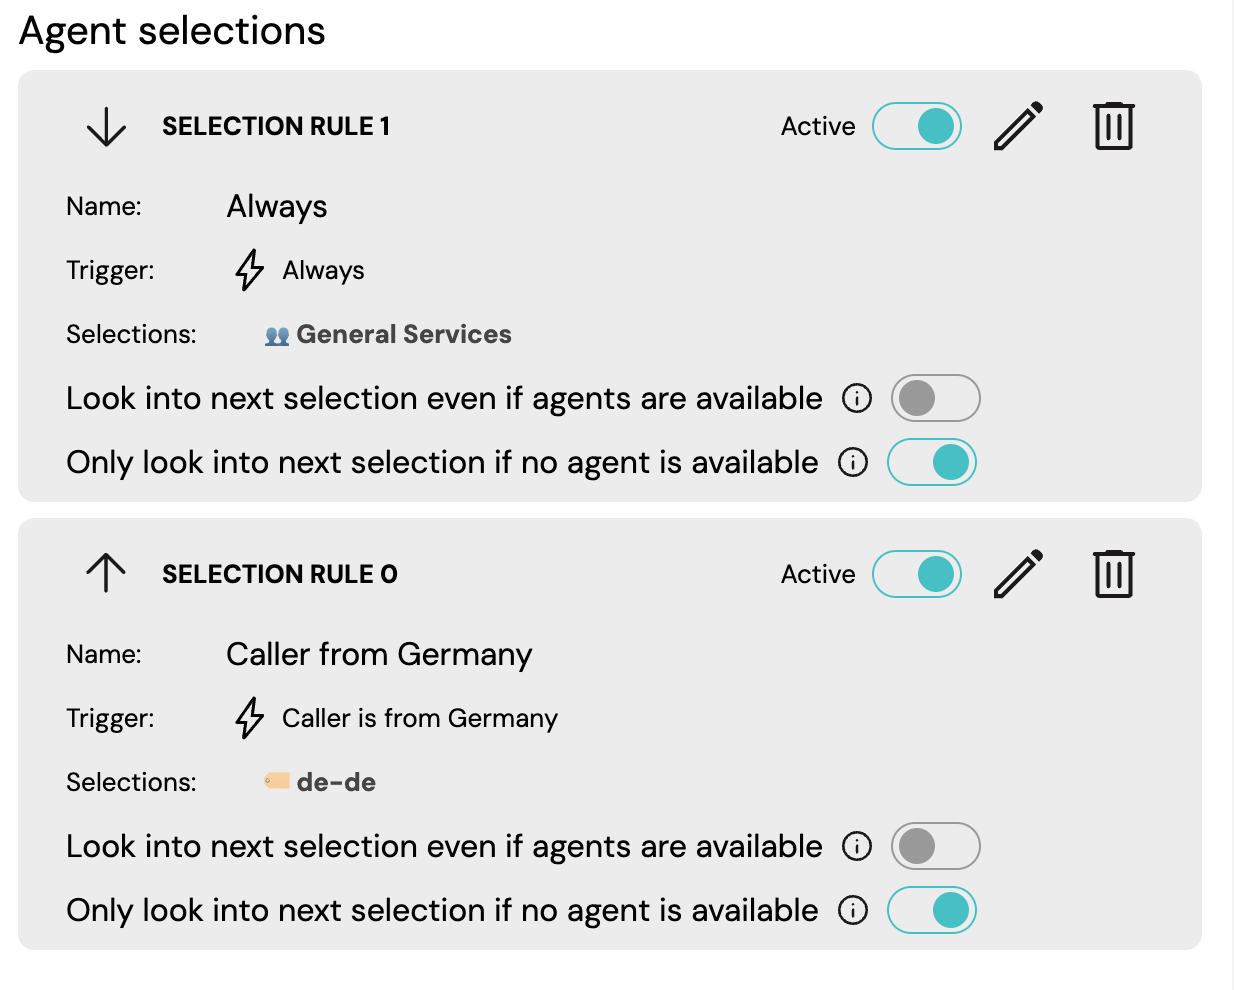This screenshot has width=1234, height=990.
Task: Click the lightning trigger icon for Always
Action: [249, 270]
